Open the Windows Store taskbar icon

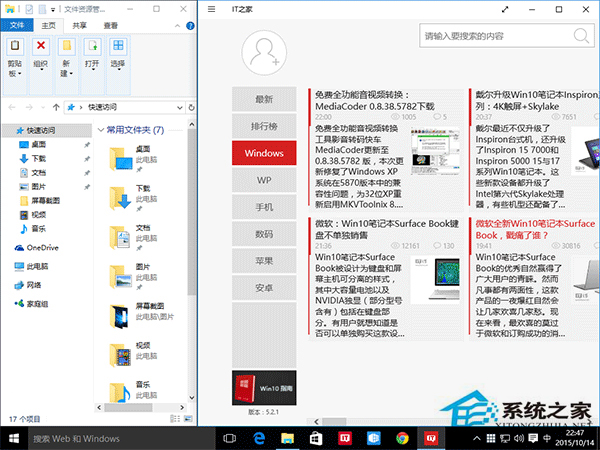coord(316,439)
